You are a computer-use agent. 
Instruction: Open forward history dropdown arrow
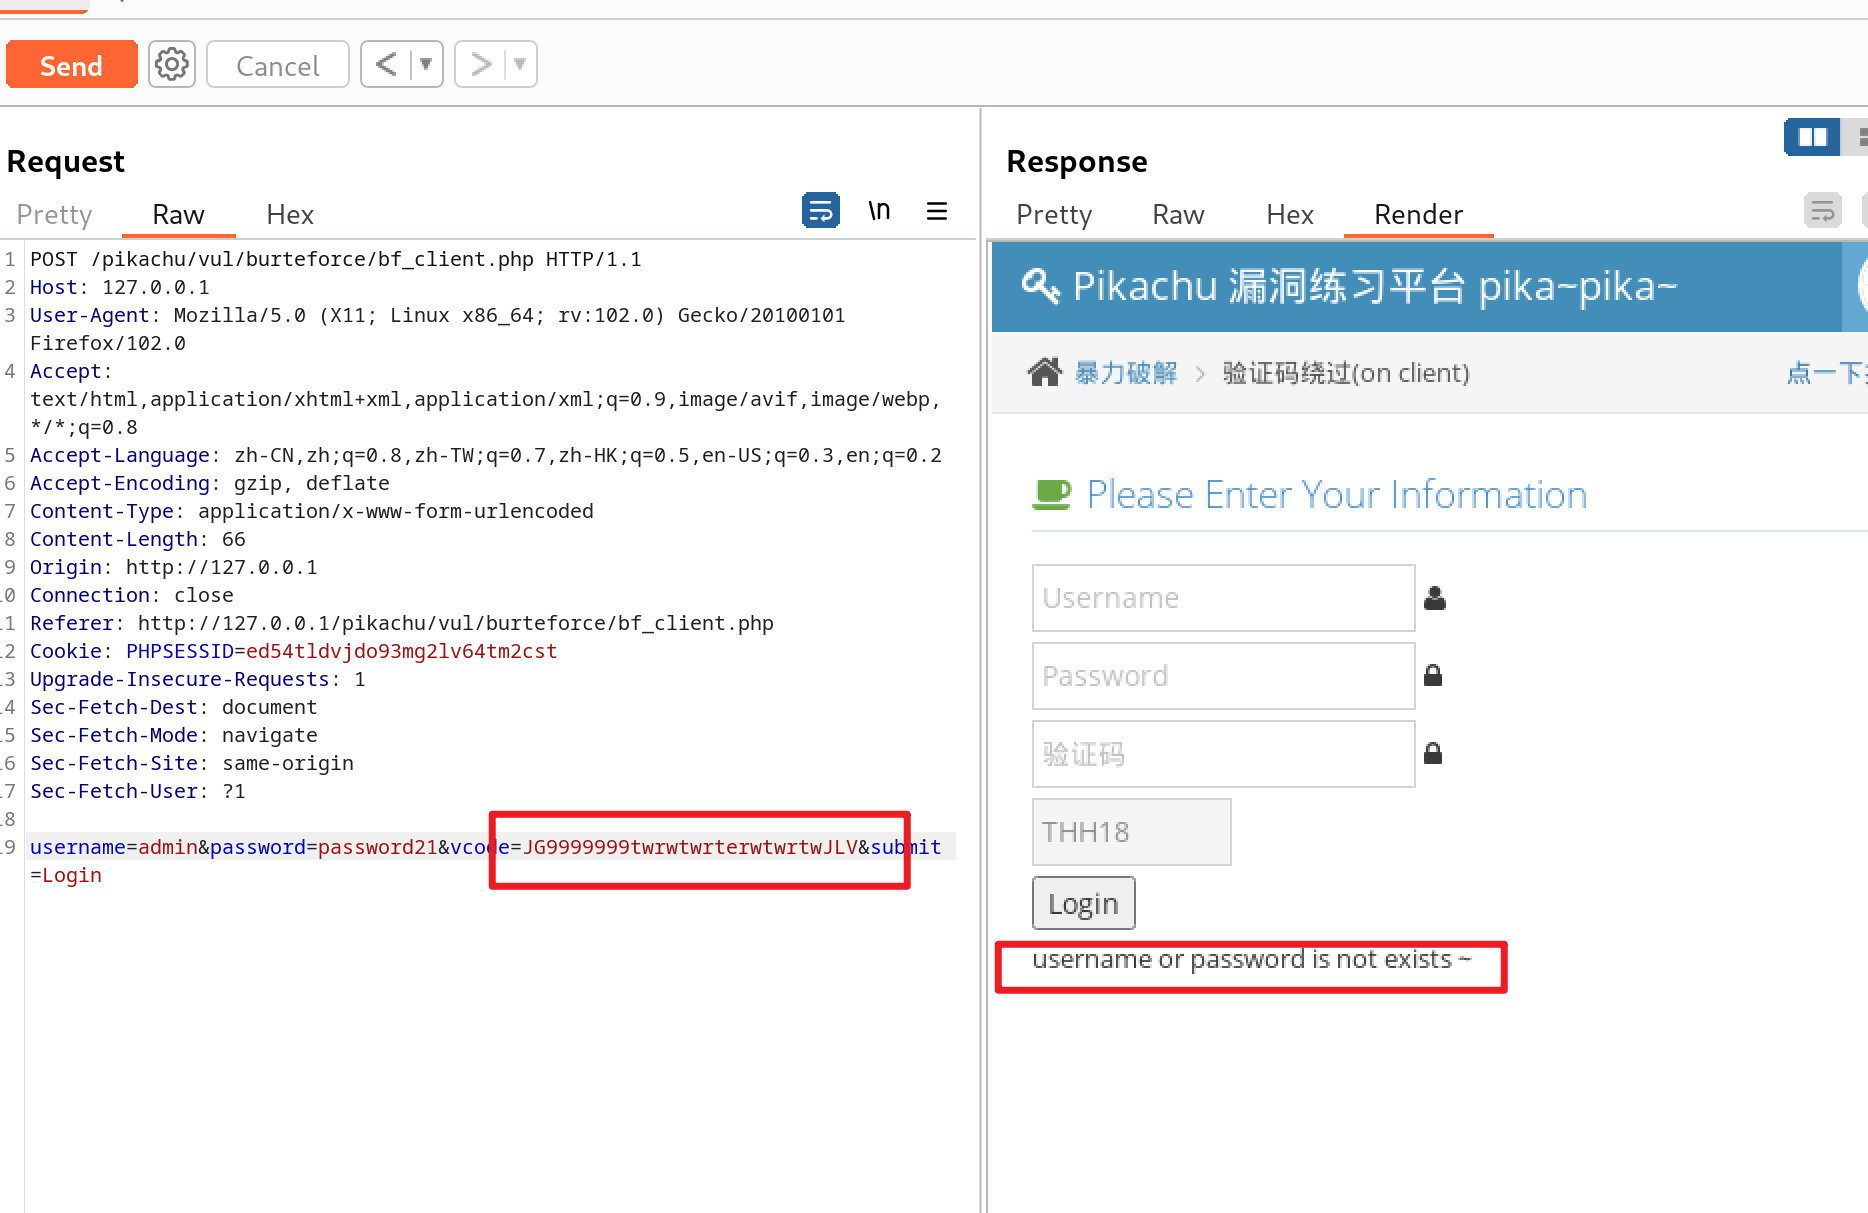pos(520,65)
